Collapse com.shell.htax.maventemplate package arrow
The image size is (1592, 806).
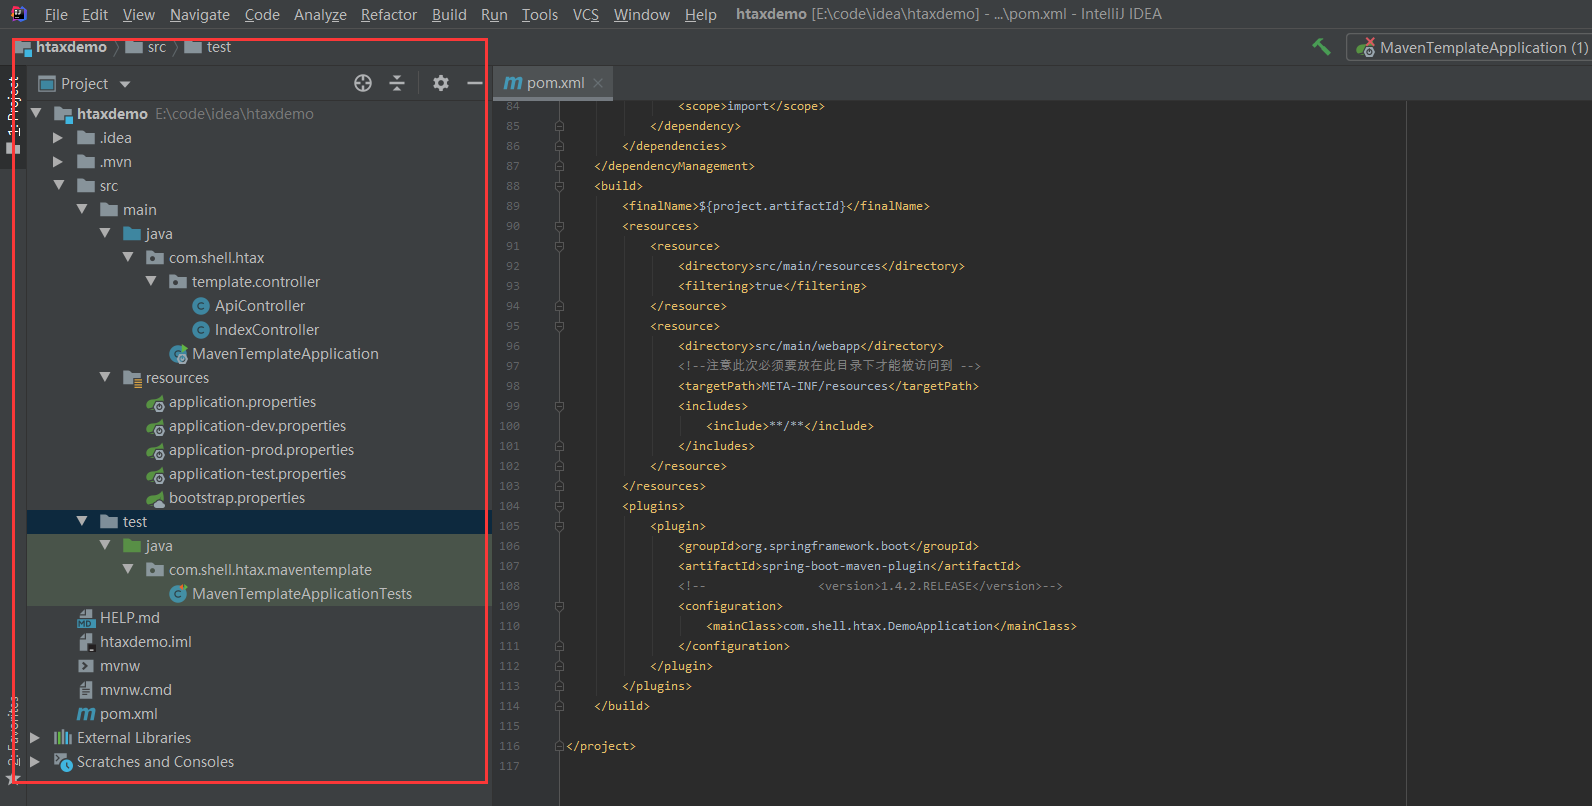click(128, 569)
